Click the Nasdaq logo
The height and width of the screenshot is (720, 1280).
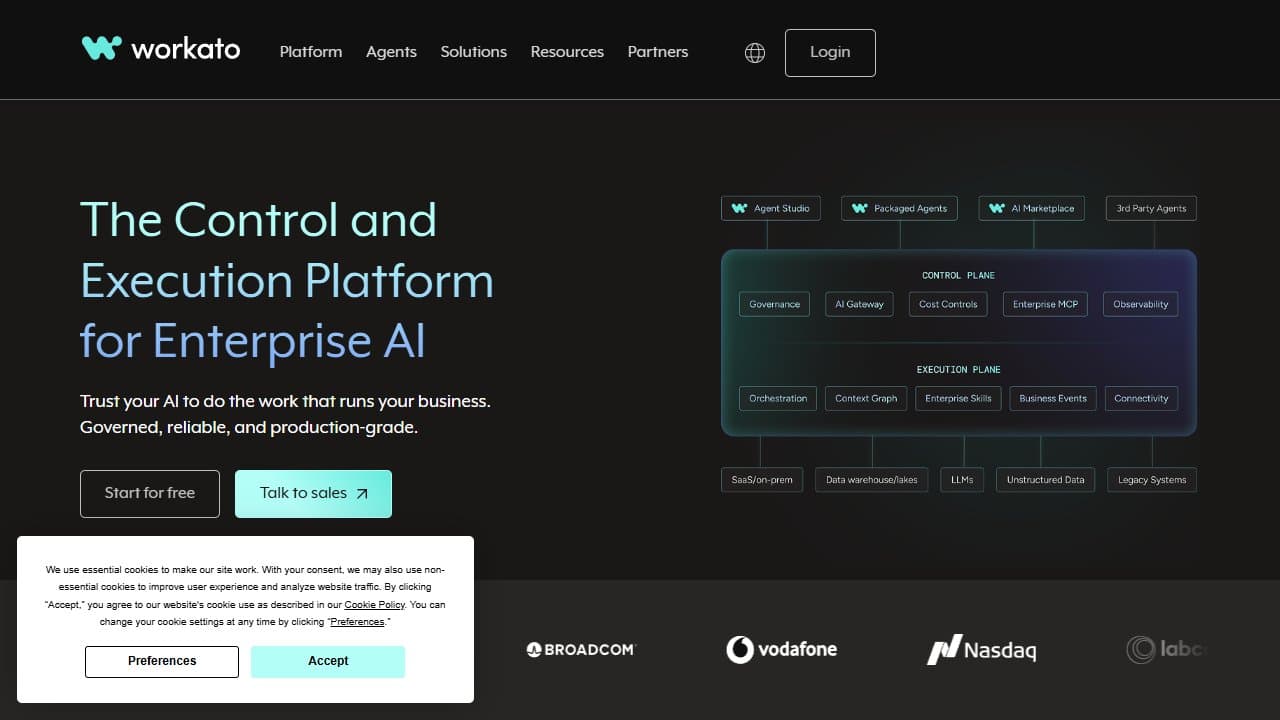[982, 650]
